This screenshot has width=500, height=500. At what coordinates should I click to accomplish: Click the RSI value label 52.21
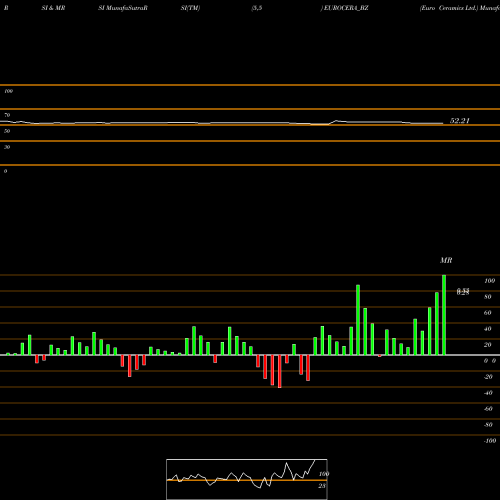(460, 121)
